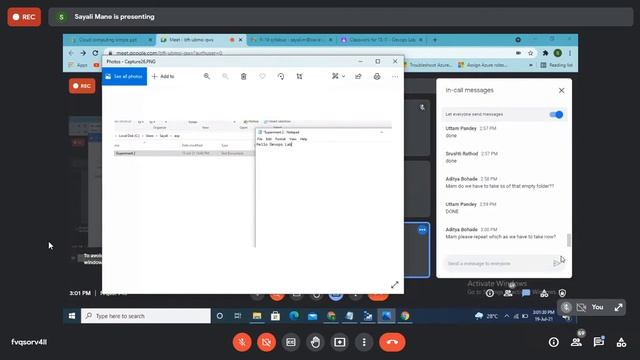Turn on the camera in Meet
Viewport: 640px width, 360px height.
click(267, 342)
